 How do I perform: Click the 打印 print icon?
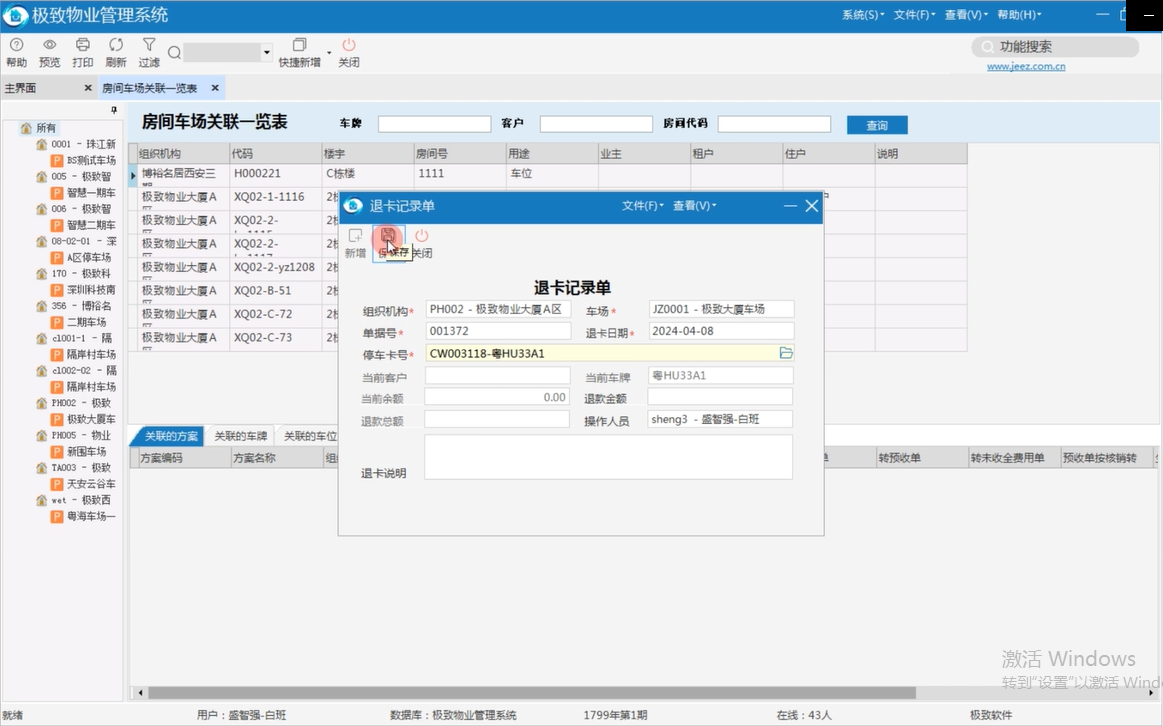click(x=83, y=45)
